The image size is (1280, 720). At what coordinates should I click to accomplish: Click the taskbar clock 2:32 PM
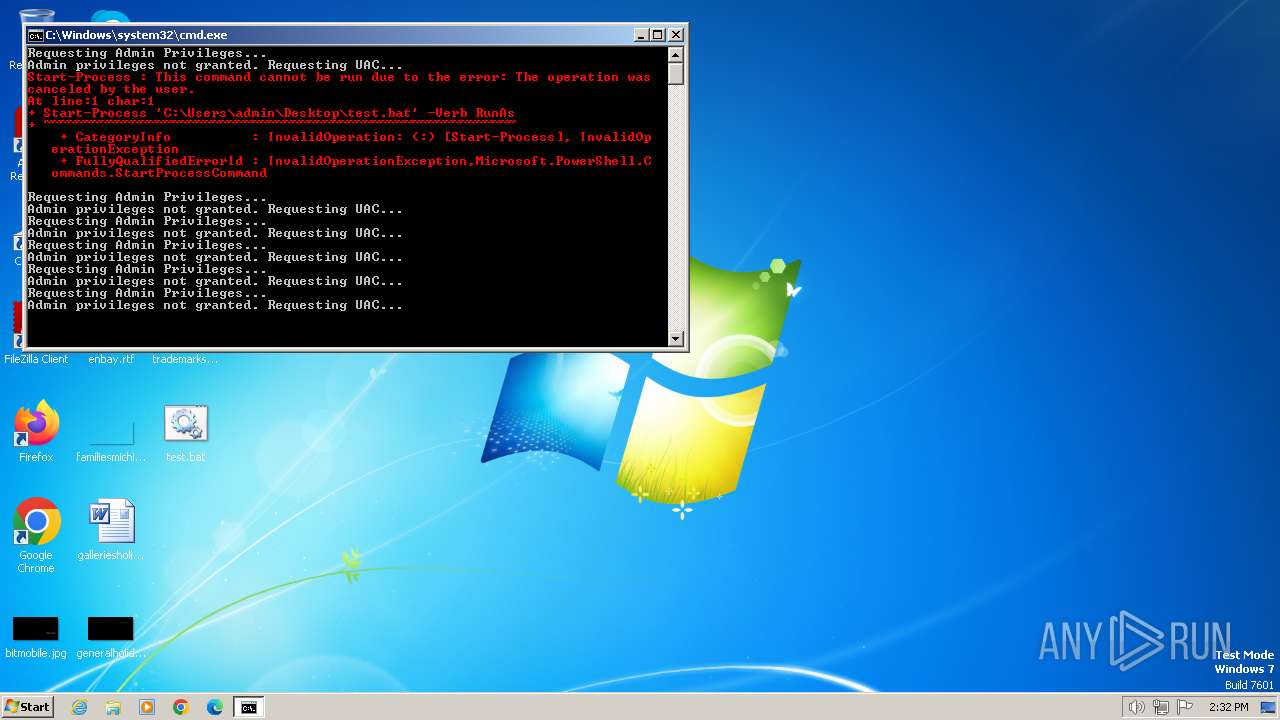point(1229,707)
